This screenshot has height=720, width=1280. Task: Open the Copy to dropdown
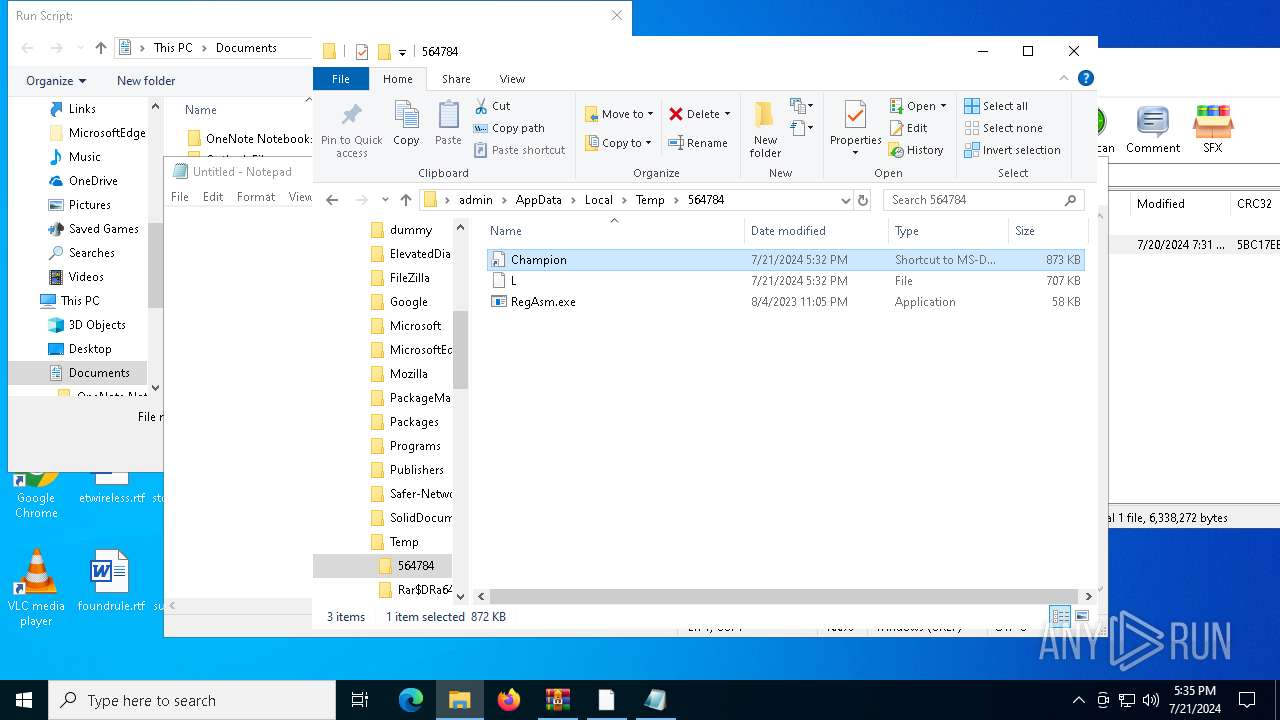[619, 143]
